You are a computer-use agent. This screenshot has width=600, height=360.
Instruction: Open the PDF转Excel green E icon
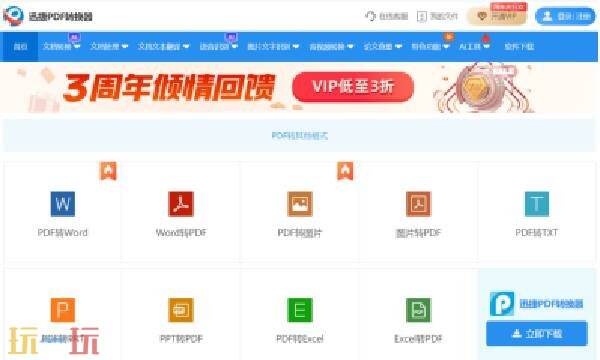click(x=300, y=310)
